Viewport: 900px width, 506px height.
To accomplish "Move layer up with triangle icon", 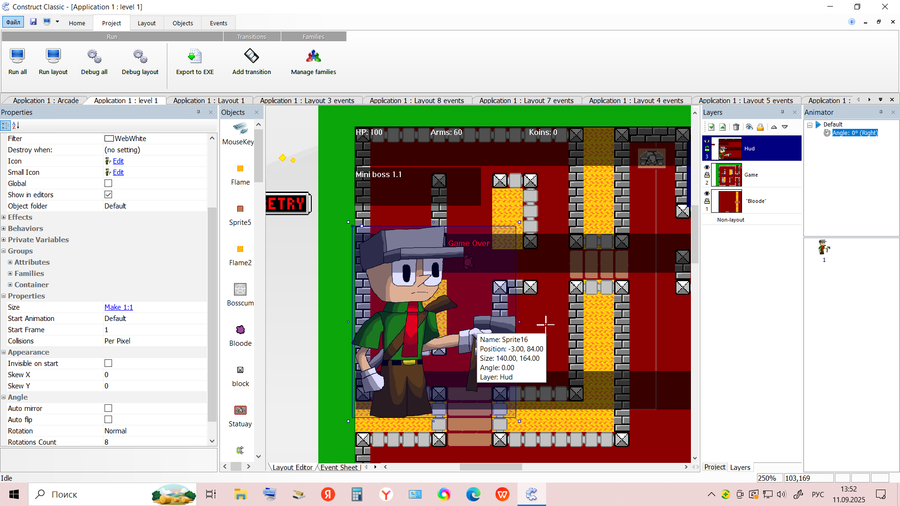I will point(774,127).
